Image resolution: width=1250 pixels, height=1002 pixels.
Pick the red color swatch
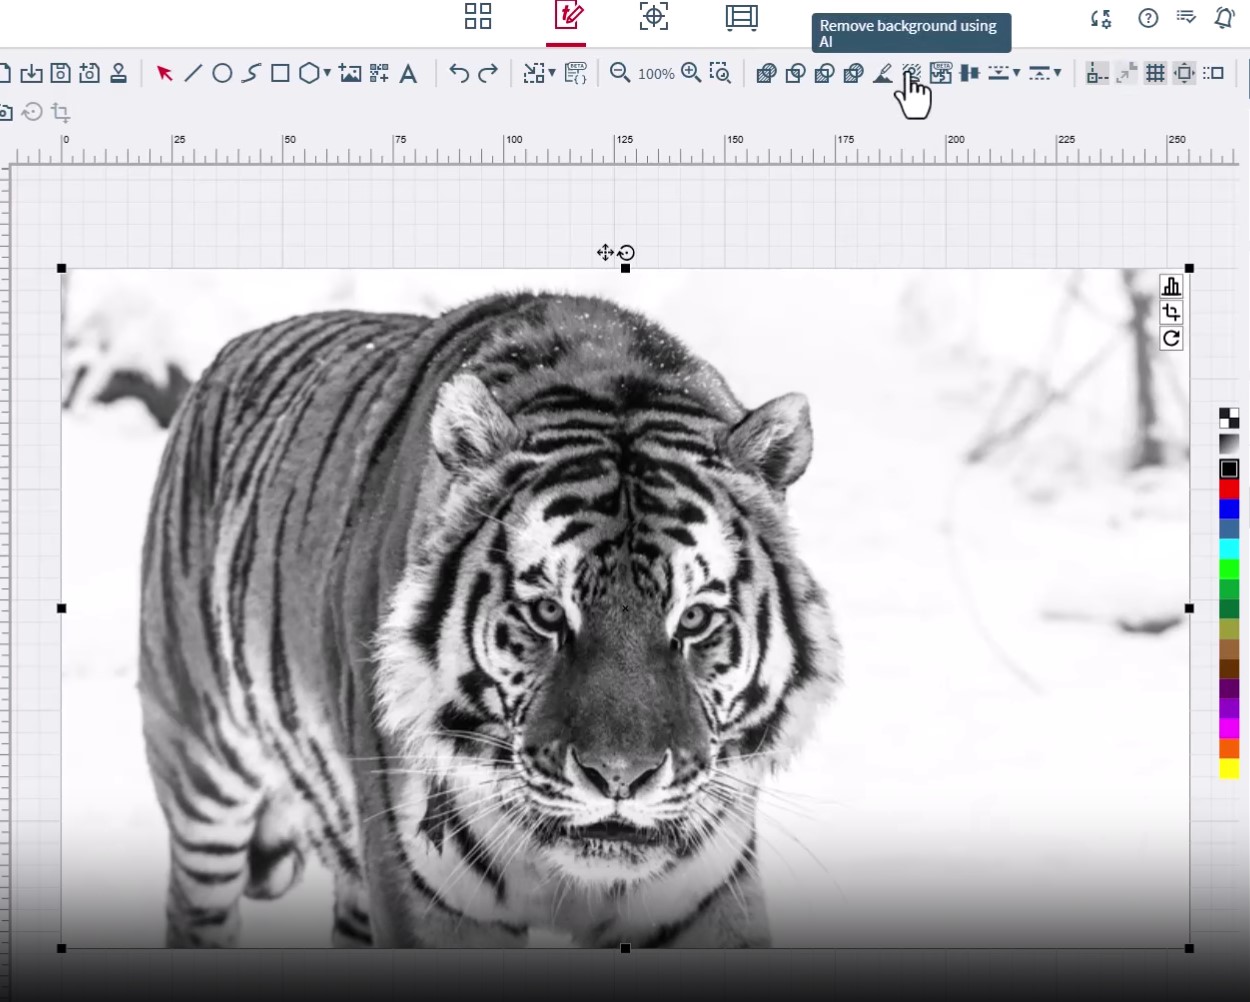click(1229, 489)
